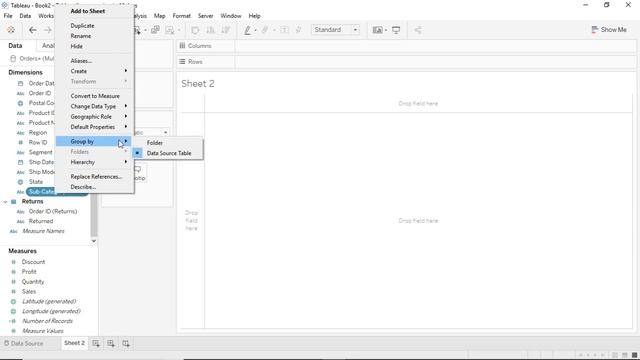The width and height of the screenshot is (640, 360).
Task: Select the Order ID (Returns) field
Action: pos(53,211)
